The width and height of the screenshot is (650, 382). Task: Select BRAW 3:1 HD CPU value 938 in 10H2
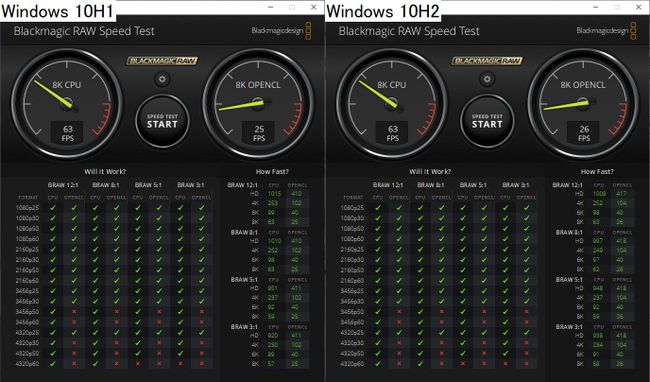[599, 335]
